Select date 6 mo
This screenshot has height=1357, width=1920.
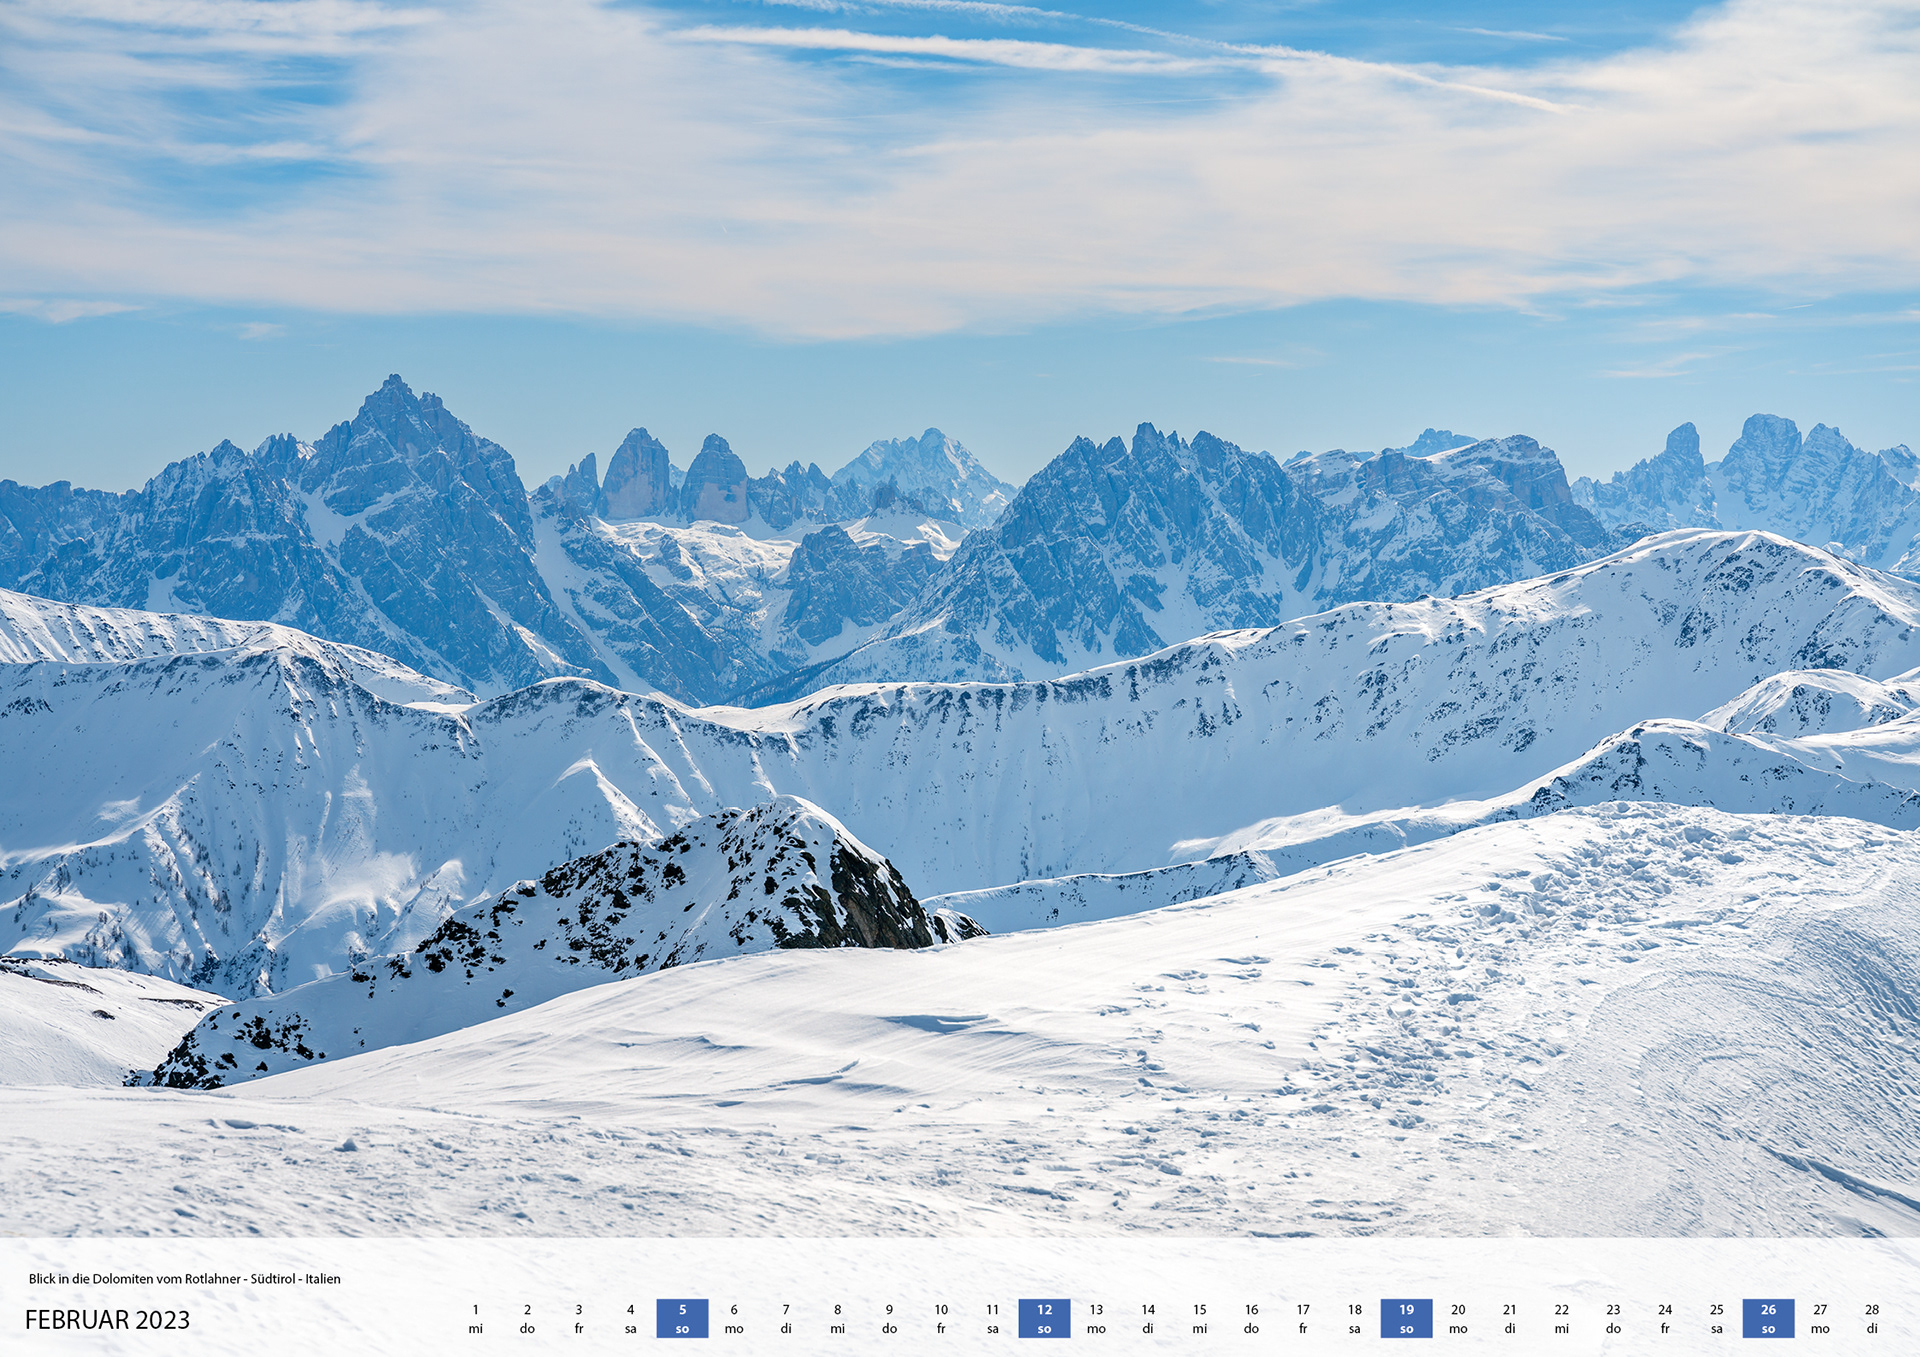(734, 1319)
